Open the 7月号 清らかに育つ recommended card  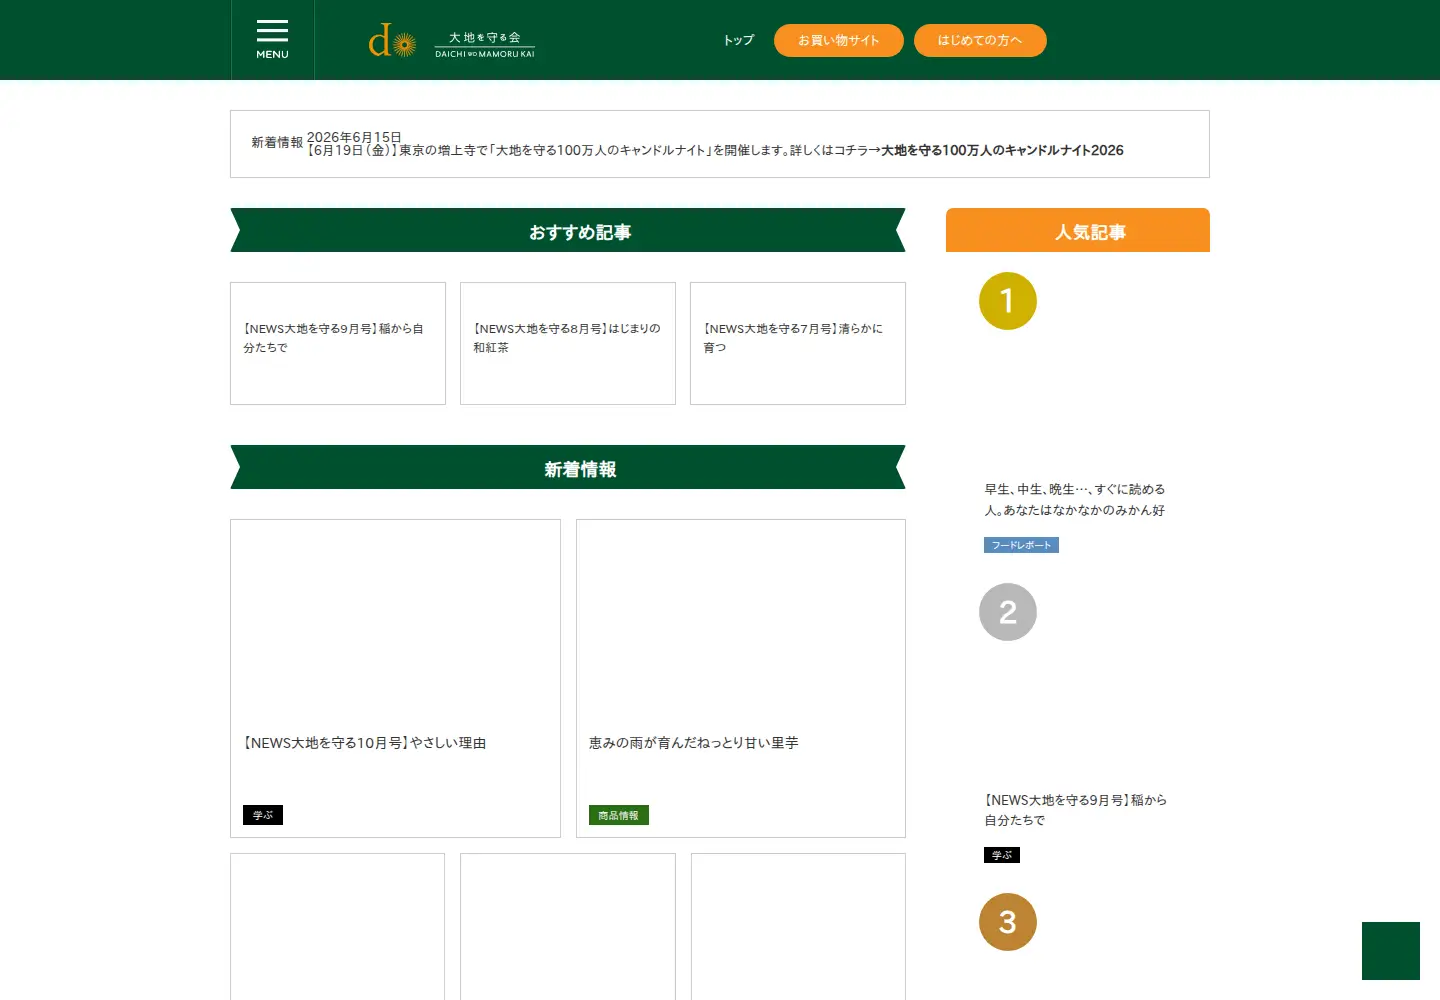coord(798,343)
